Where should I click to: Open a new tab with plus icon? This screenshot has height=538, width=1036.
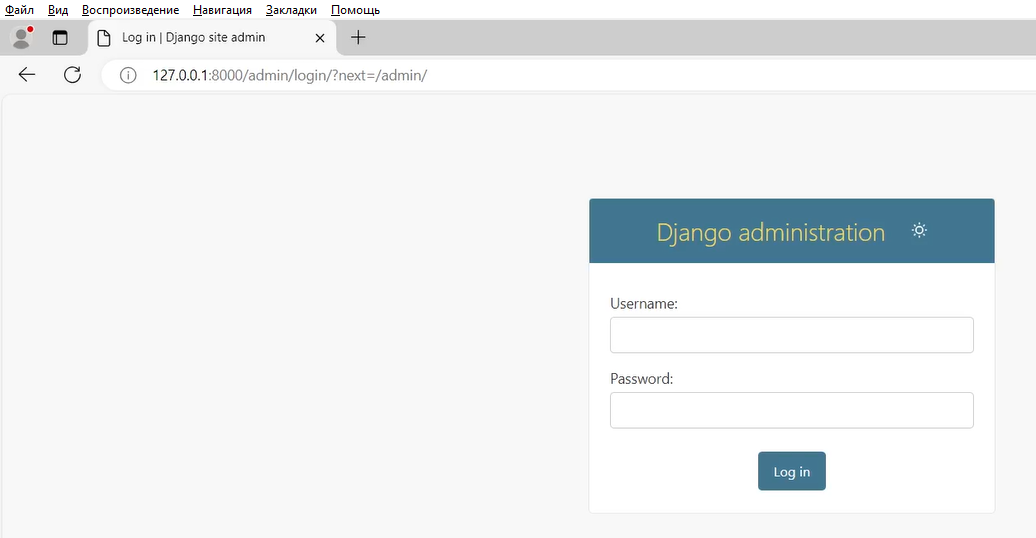[x=358, y=38]
